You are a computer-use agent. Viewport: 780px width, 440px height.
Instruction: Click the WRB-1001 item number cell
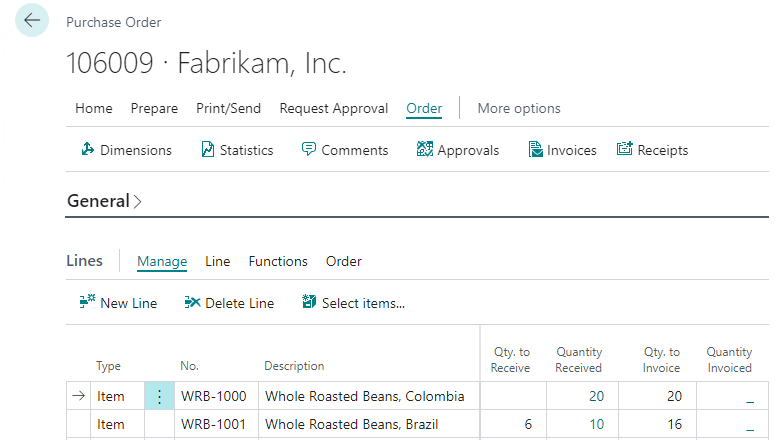(216, 424)
